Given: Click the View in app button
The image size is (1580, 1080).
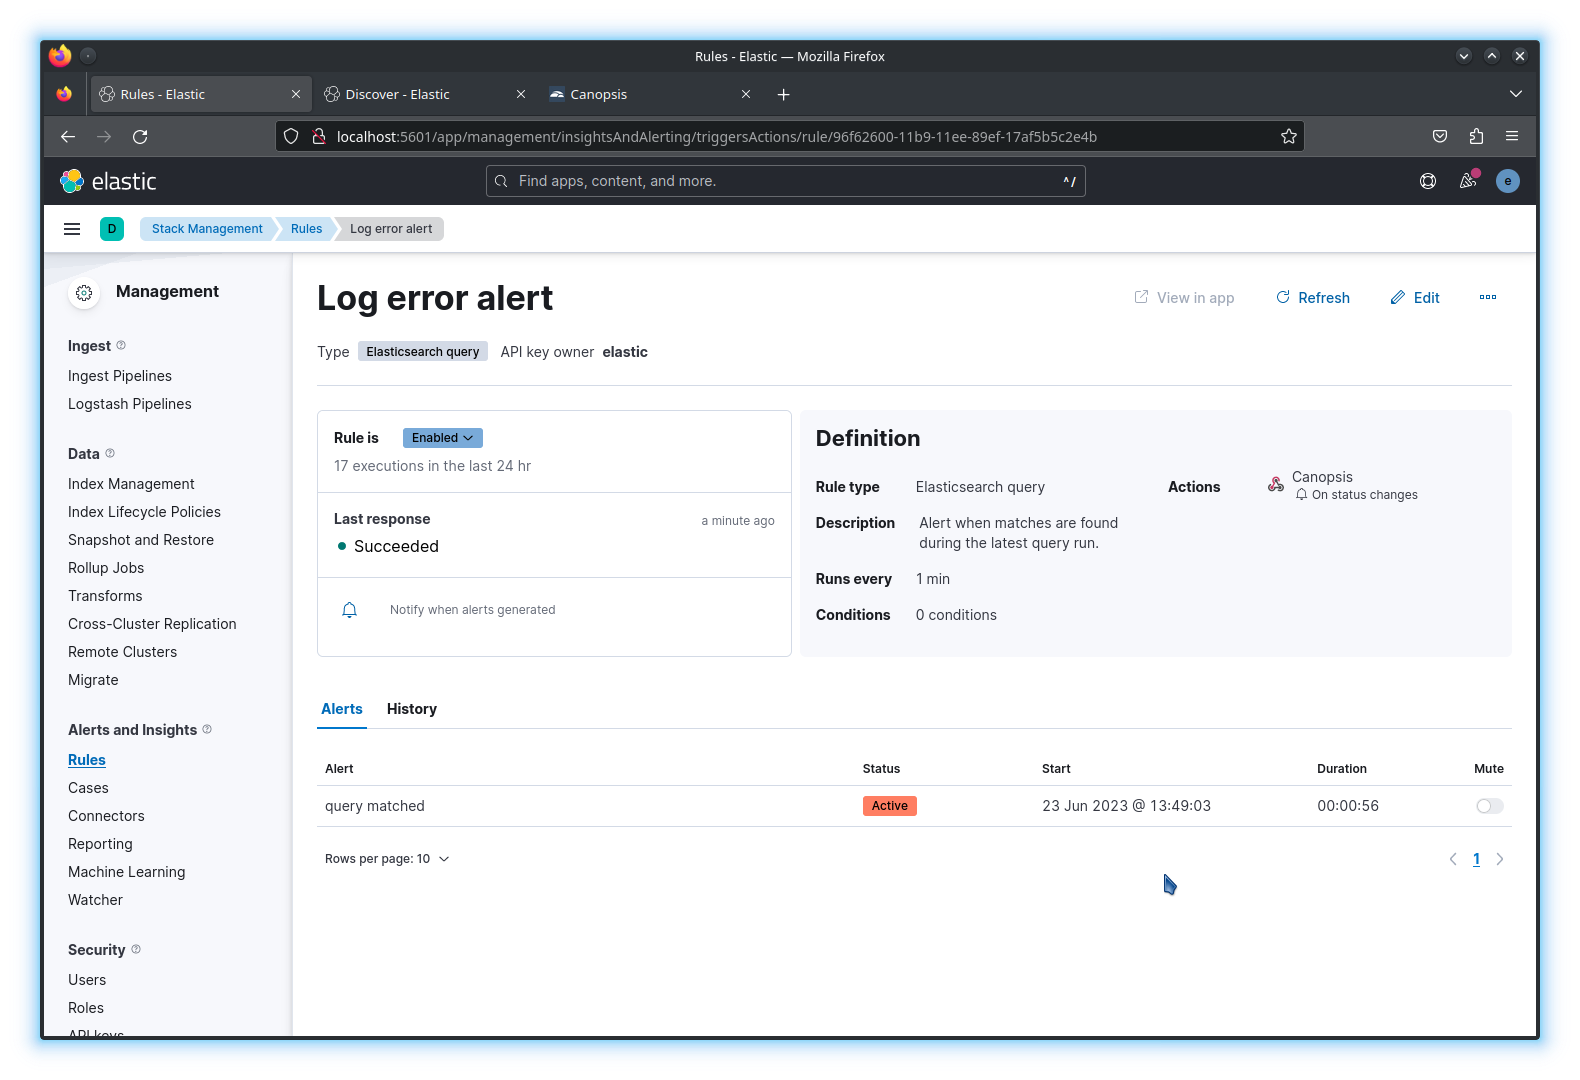Looking at the screenshot, I should (x=1184, y=298).
